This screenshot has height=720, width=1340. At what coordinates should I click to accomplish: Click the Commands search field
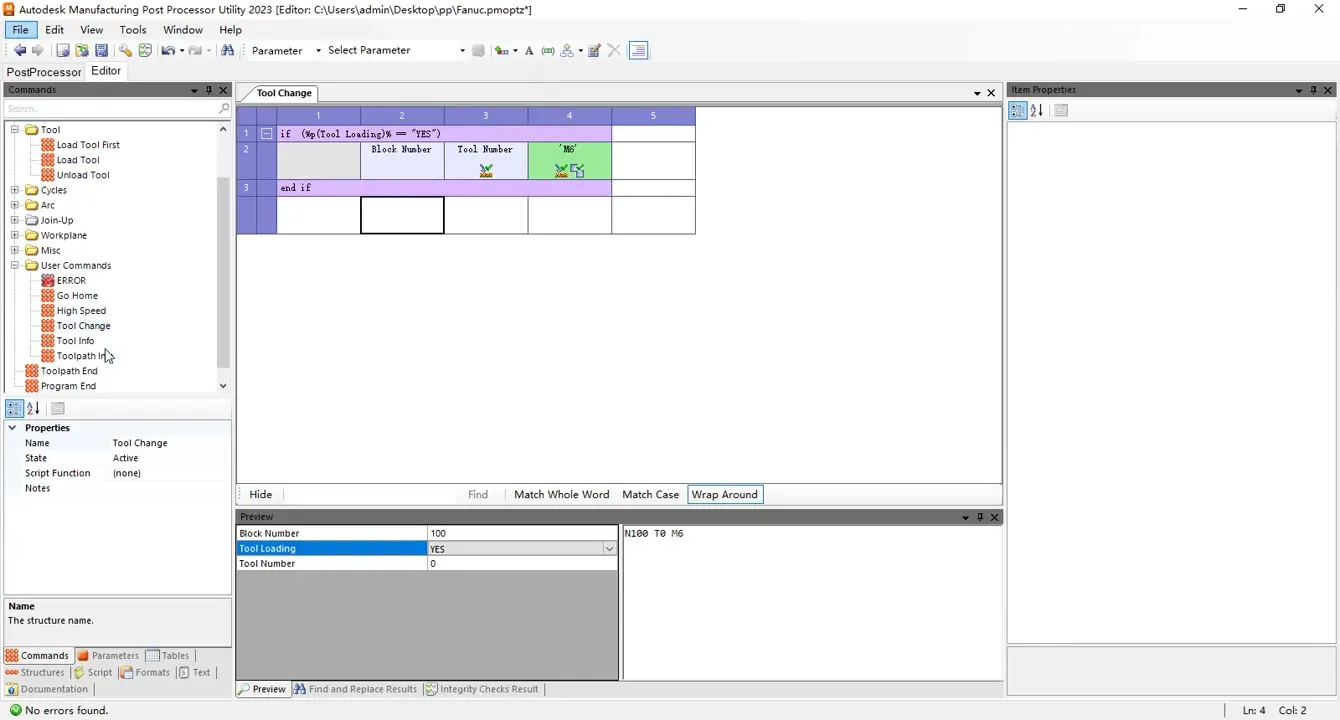tap(110, 108)
